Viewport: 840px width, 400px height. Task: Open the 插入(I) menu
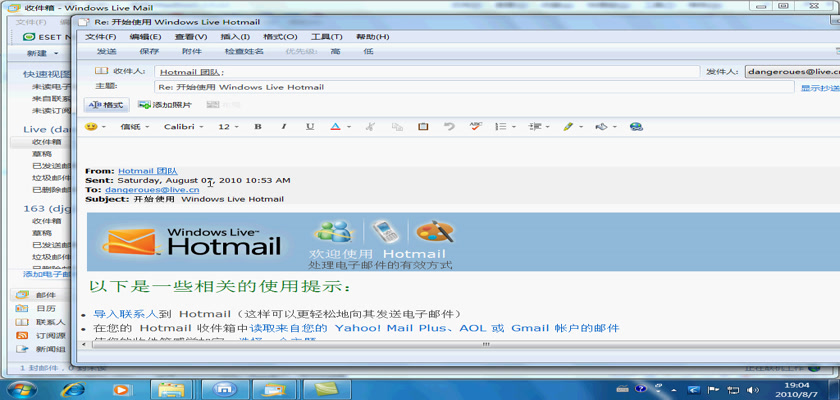click(x=235, y=37)
